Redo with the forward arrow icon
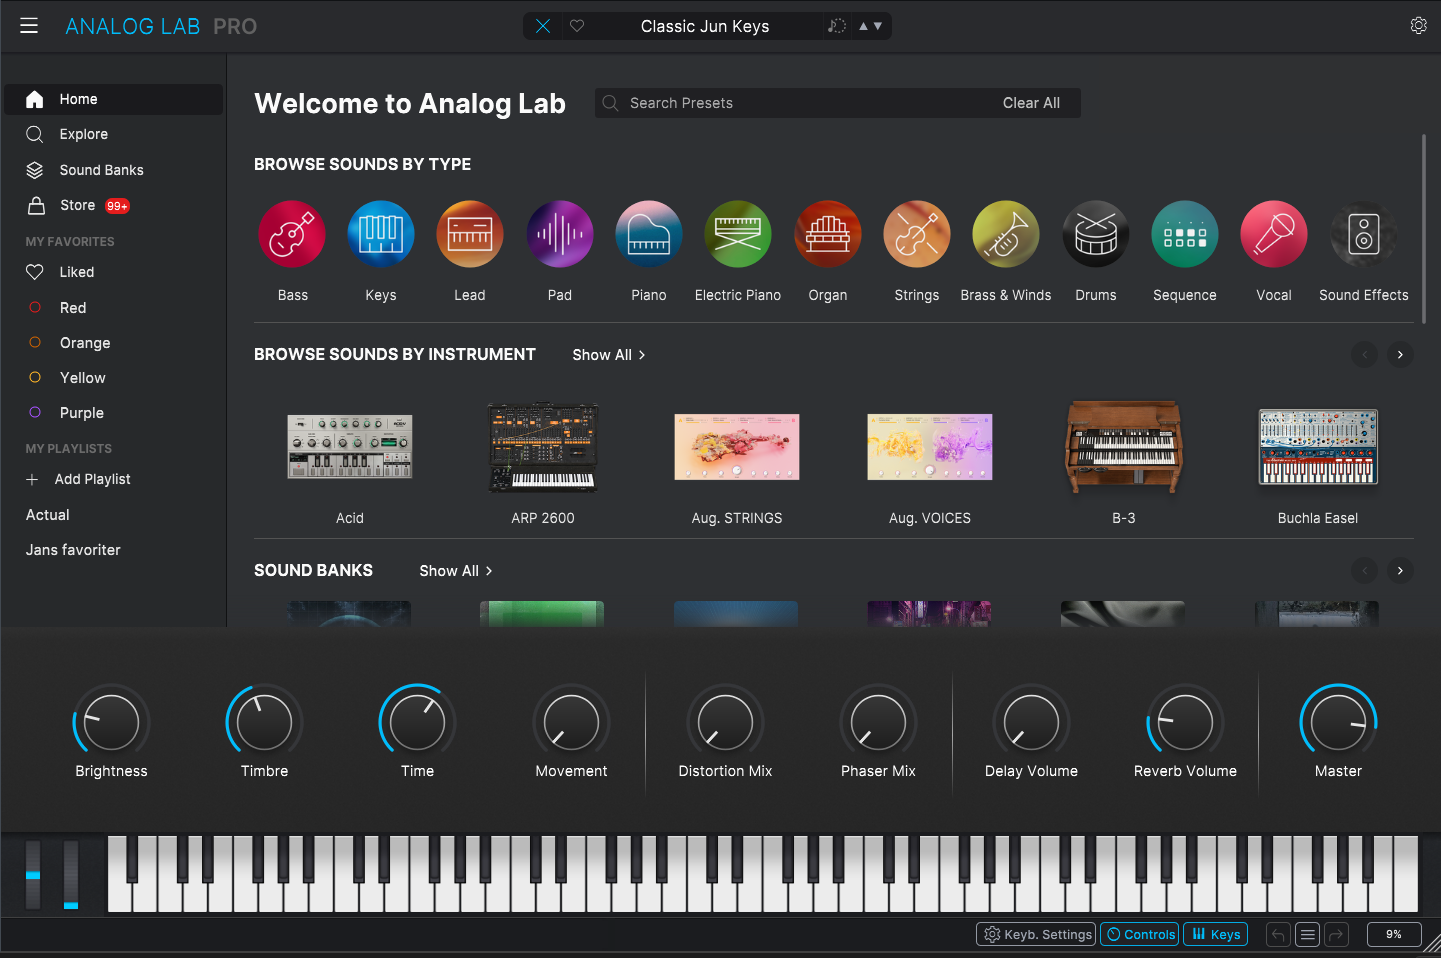This screenshot has height=958, width=1441. pos(1337,934)
